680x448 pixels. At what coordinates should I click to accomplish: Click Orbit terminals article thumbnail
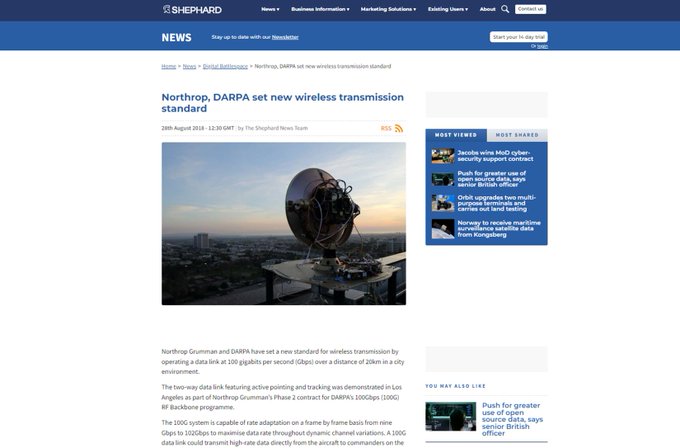point(443,203)
